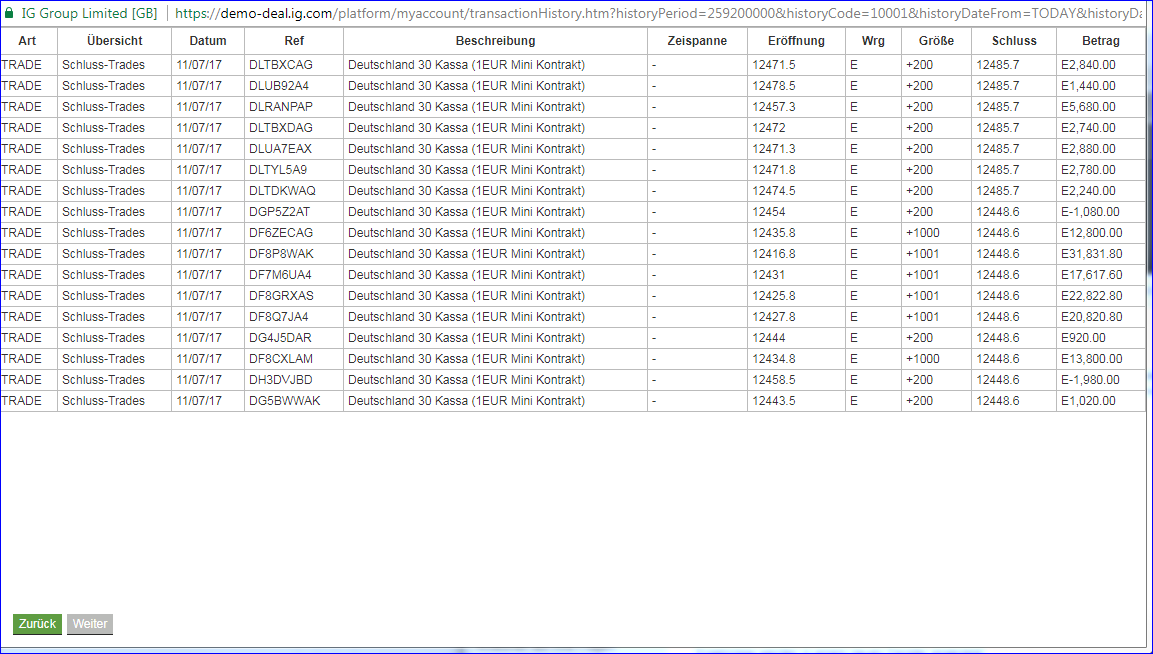Viewport: 1153px width, 654px height.
Task: Click the Datum column header
Action: point(208,41)
